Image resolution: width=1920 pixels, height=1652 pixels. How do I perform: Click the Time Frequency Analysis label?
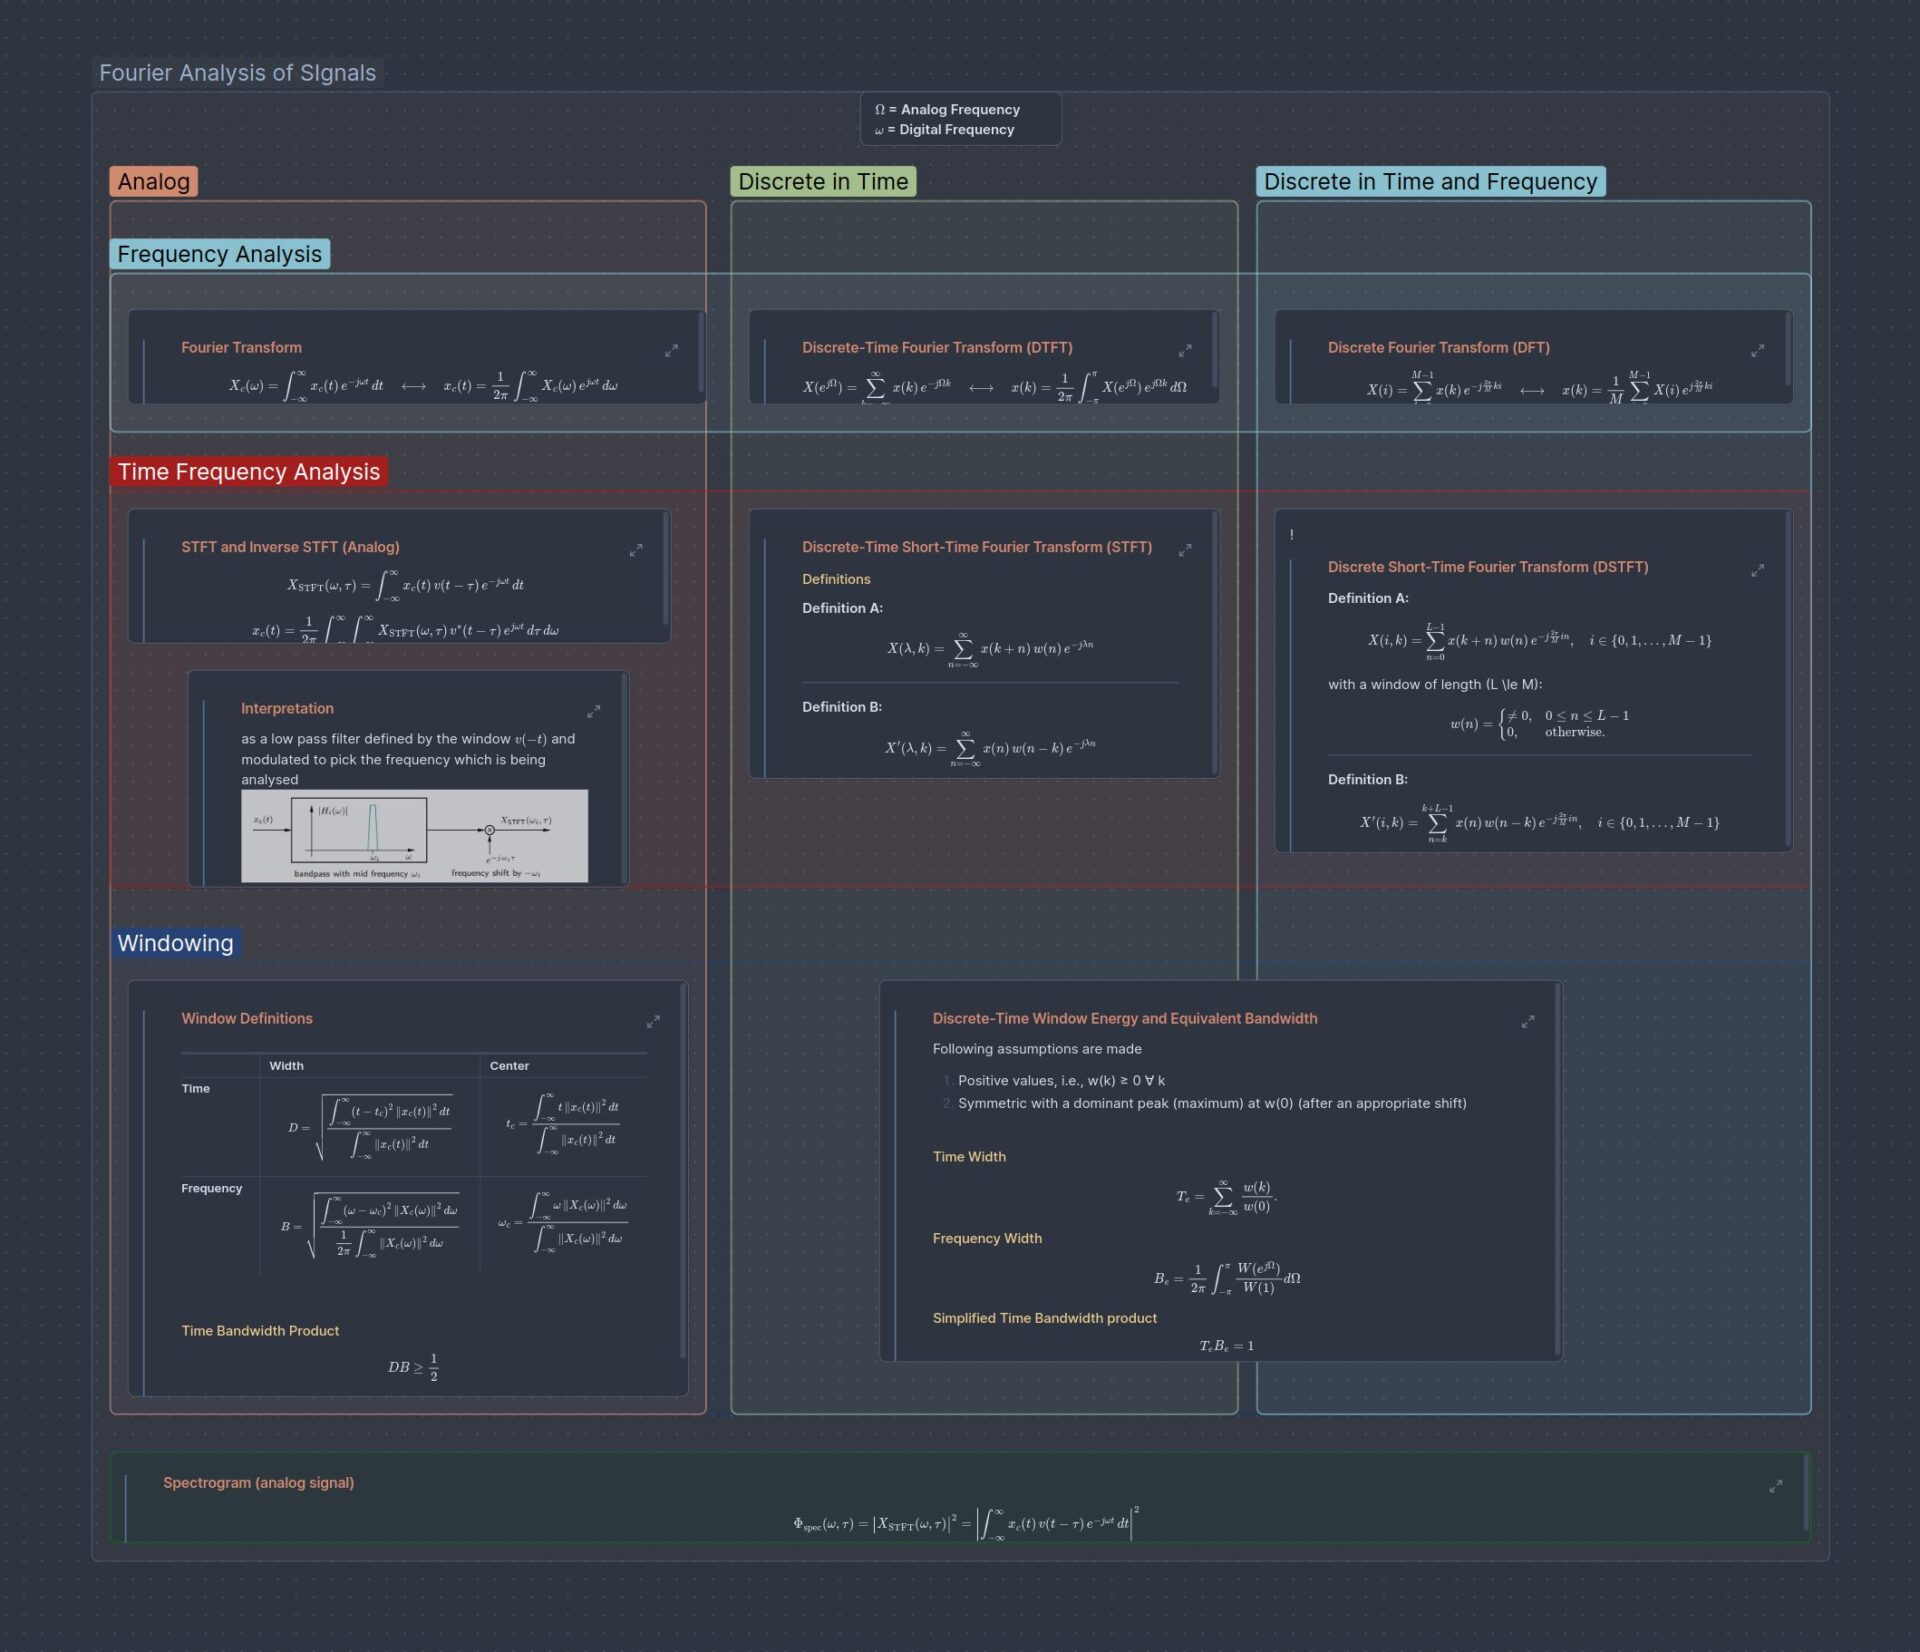[x=250, y=471]
